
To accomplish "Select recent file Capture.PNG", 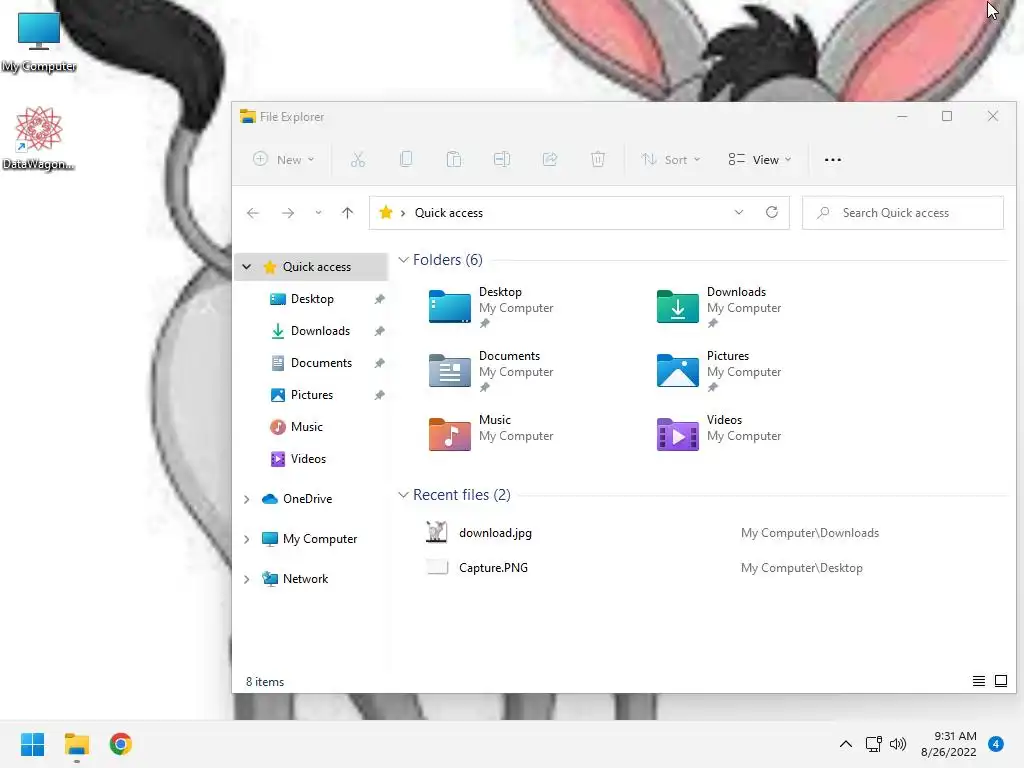I will (x=493, y=568).
